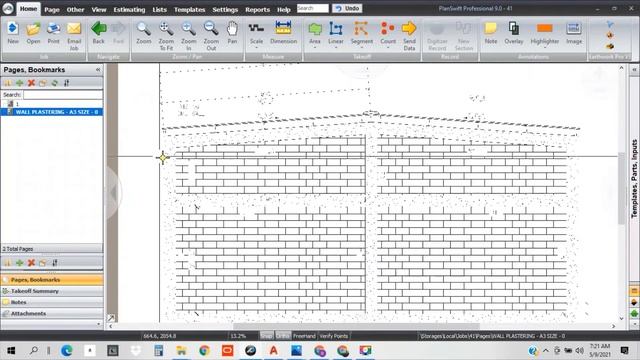Add a Note annotation
Image resolution: width=640 pixels, height=360 pixels.
click(x=491, y=33)
